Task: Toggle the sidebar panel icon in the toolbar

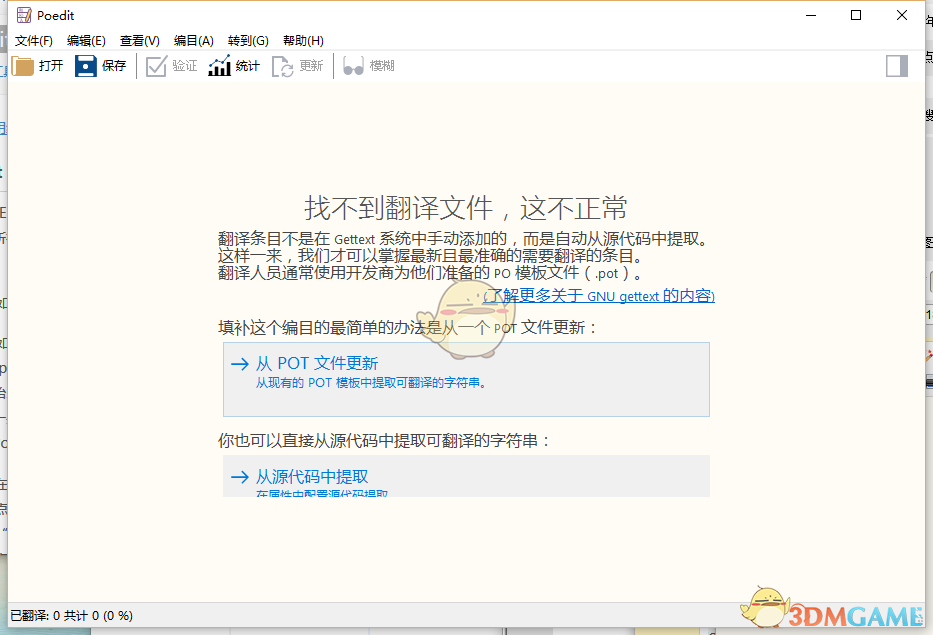Action: click(897, 66)
